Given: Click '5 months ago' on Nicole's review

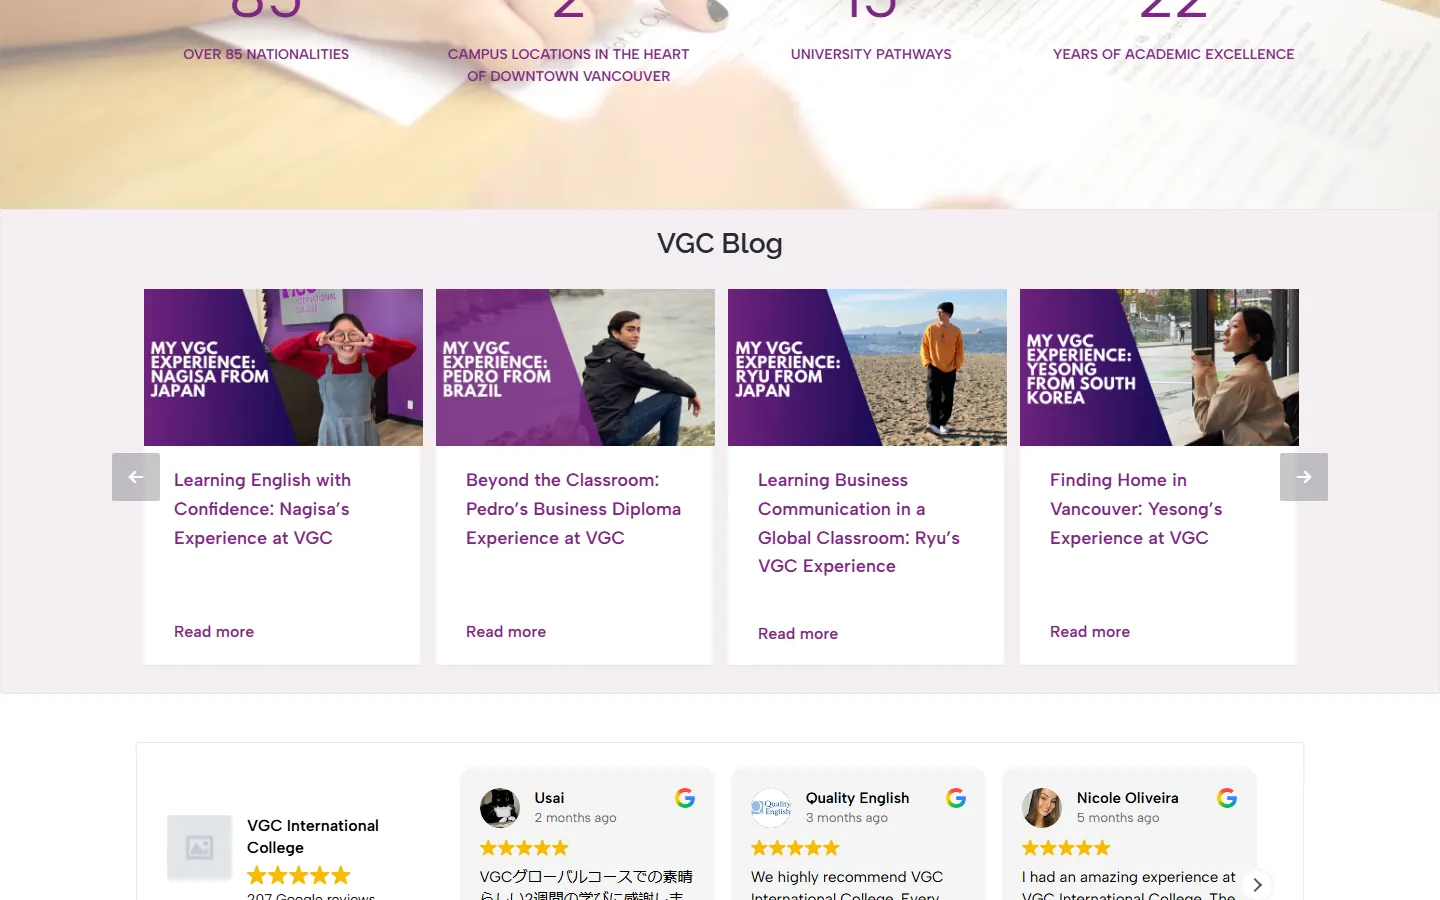Looking at the screenshot, I should pos(1118,818).
